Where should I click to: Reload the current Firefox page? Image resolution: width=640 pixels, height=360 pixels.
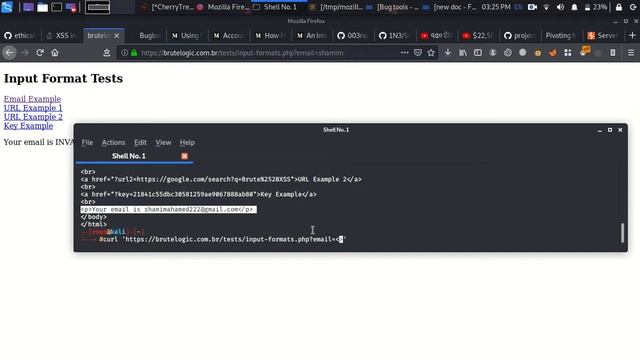point(40,53)
